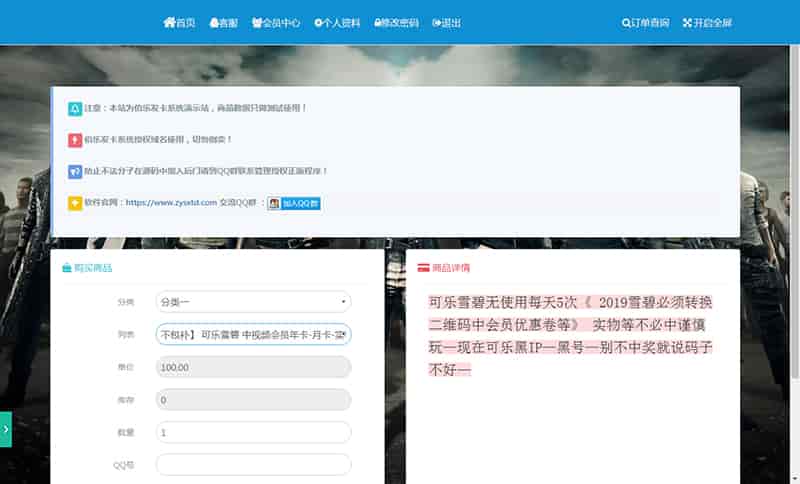Image resolution: width=800 pixels, height=484 pixels.
Task: Go to 首页 home in top navigation
Action: [x=179, y=23]
